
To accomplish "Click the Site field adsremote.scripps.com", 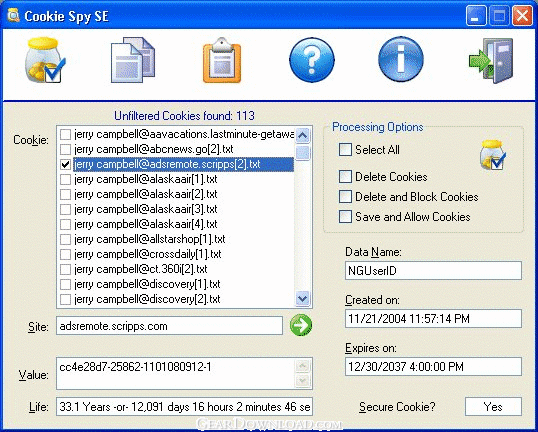I will tap(169, 326).
